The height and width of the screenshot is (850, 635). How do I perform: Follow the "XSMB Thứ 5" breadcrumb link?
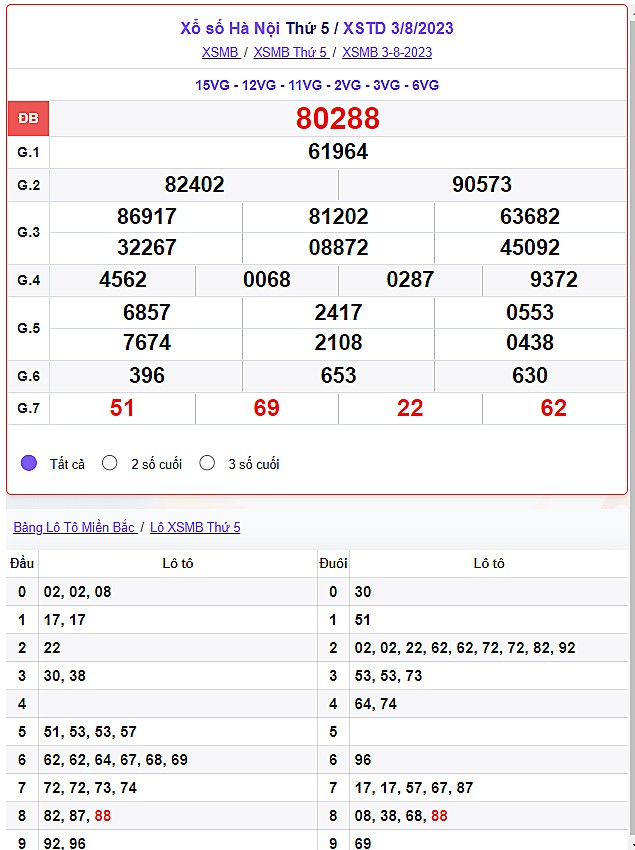(290, 52)
